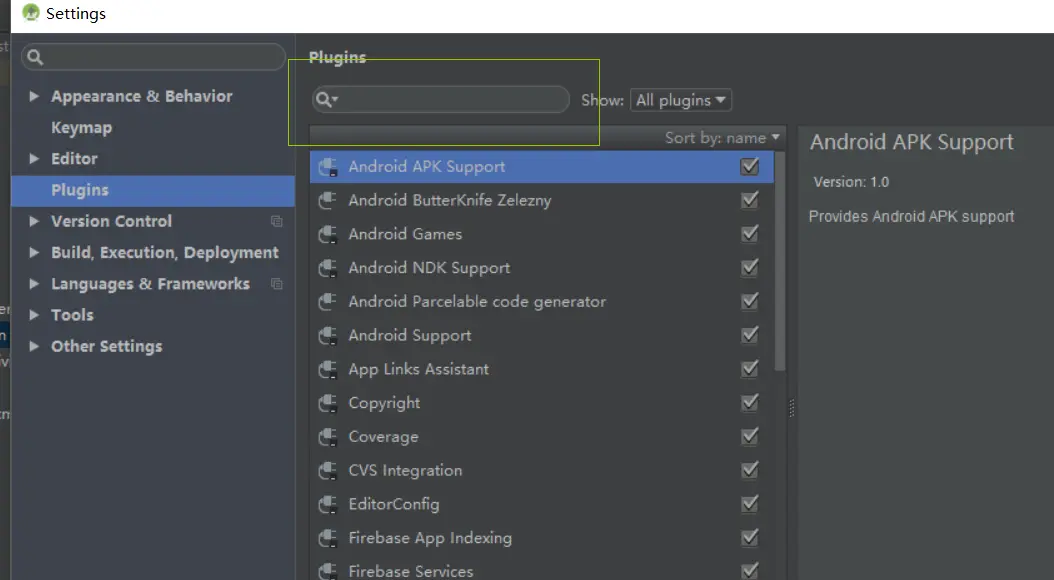The image size is (1054, 580).
Task: Click the splitter handle beside plugin list
Action: coord(791,408)
